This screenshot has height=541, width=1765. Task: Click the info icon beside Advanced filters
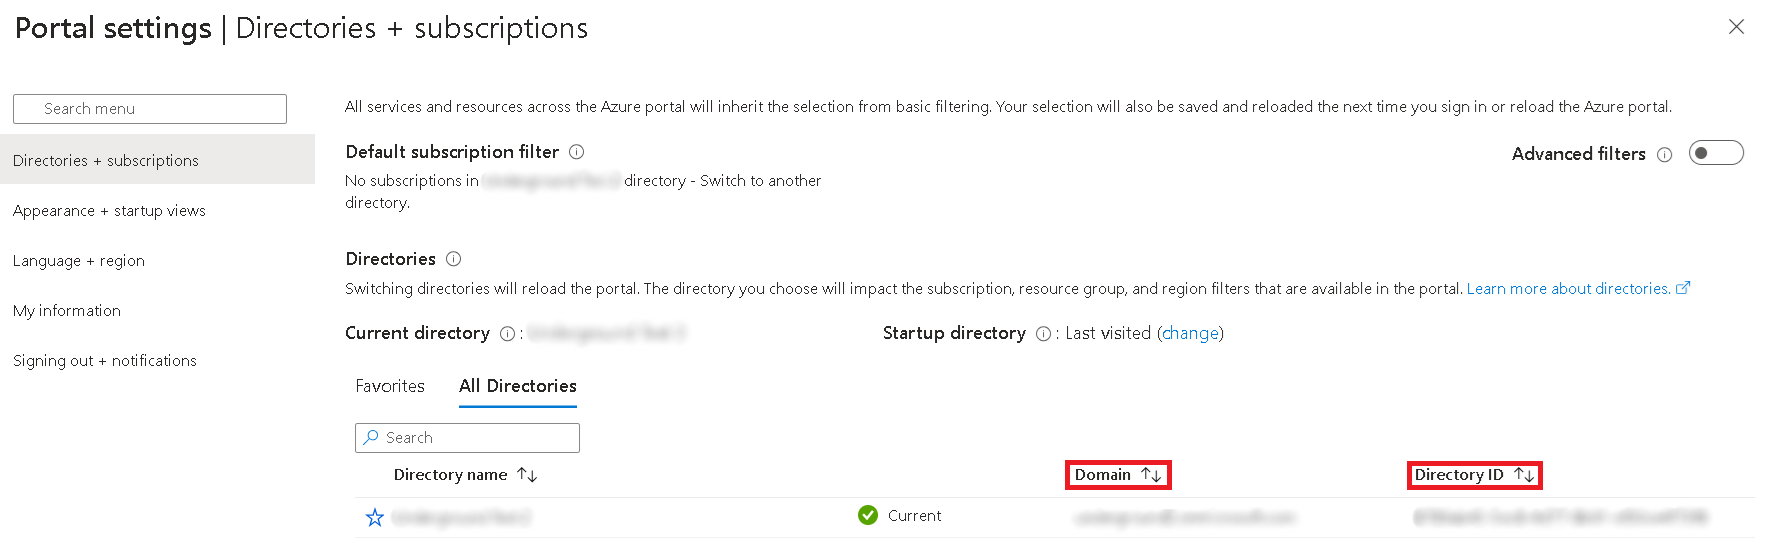(1664, 154)
